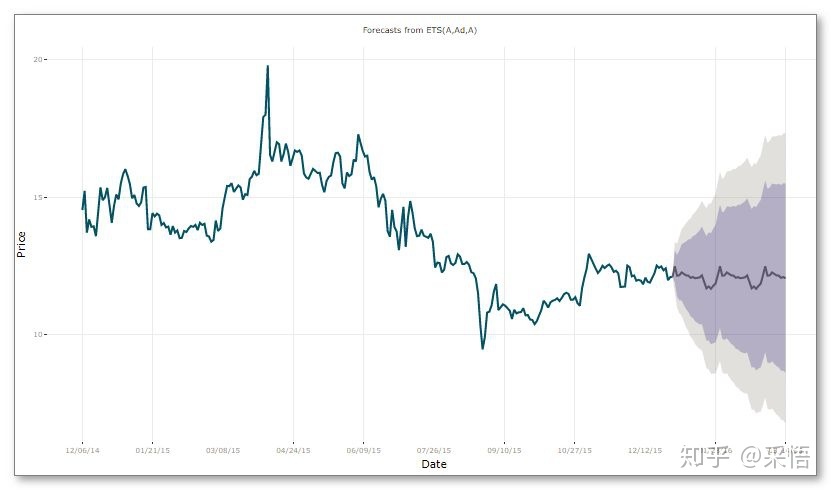
Task: Click the 03/08/15 date tick label
Action: [223, 450]
